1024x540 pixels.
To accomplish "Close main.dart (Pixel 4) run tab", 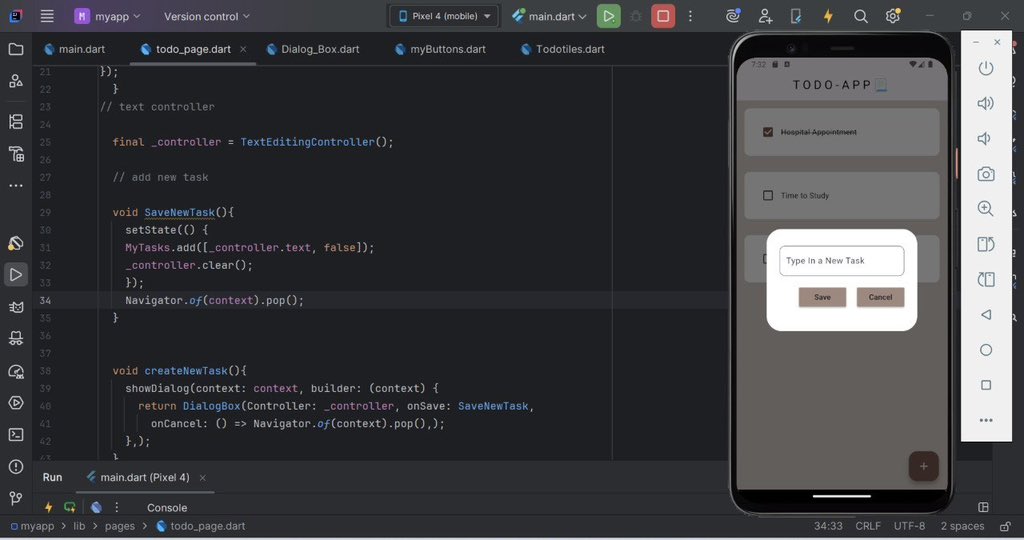I will pos(202,478).
